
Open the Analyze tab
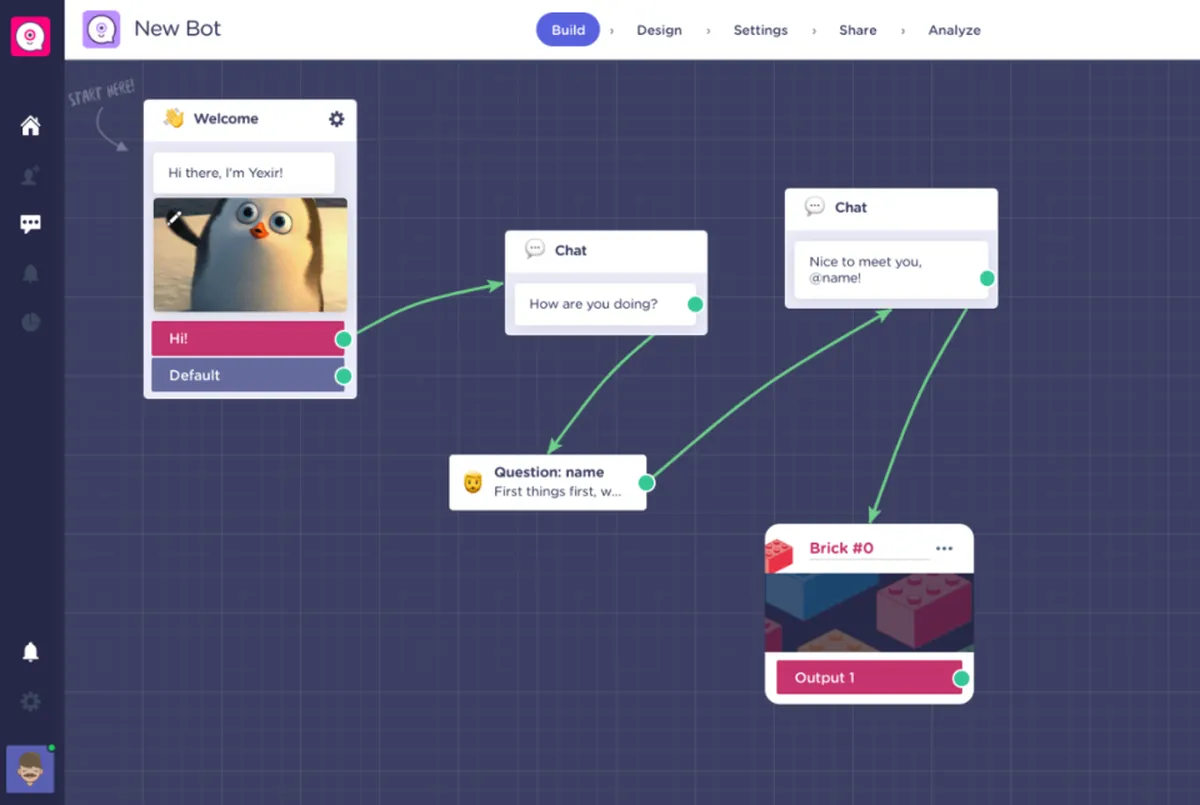(x=954, y=30)
